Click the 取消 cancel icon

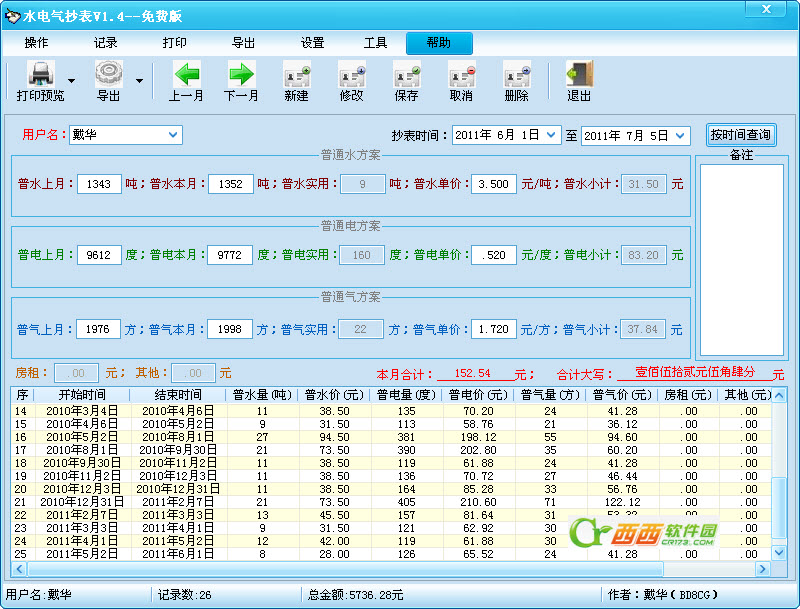tap(461, 74)
